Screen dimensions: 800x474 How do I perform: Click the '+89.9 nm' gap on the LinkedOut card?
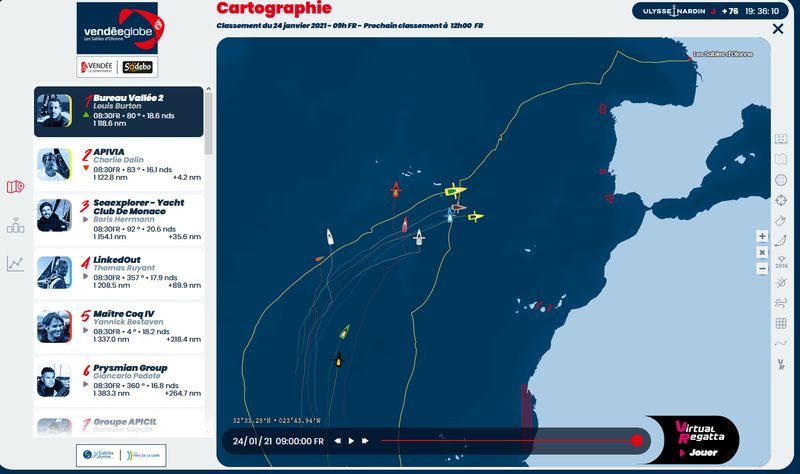click(x=185, y=285)
